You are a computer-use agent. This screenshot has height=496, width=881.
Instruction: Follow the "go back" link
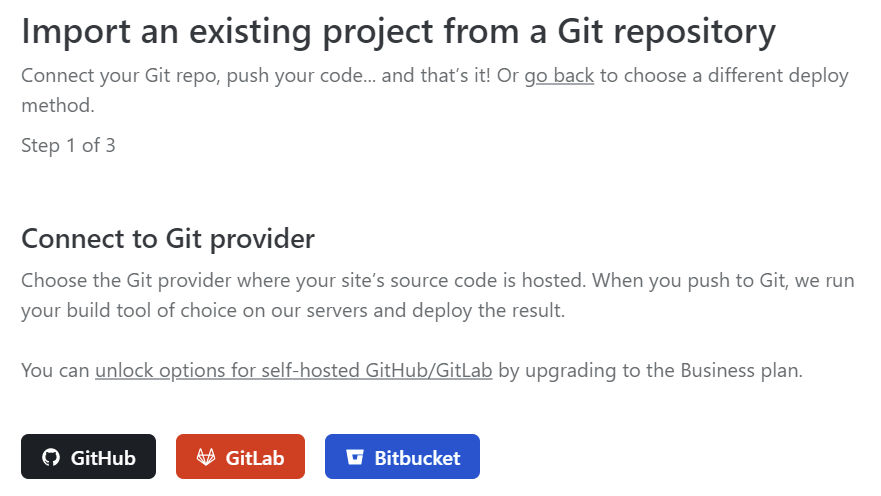pyautogui.click(x=559, y=76)
